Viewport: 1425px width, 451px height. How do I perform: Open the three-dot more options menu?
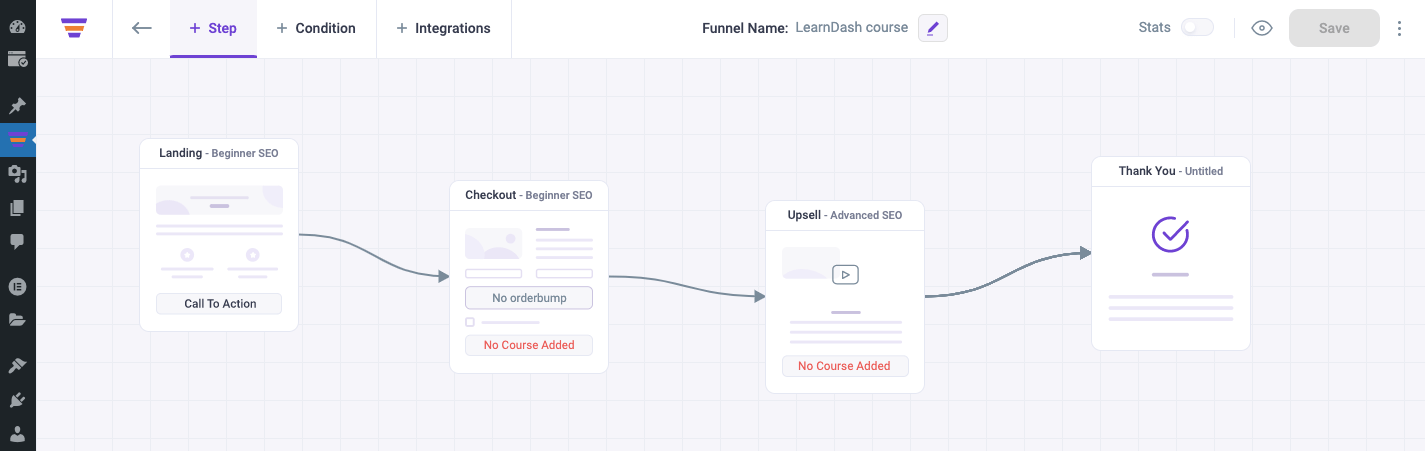pyautogui.click(x=1399, y=28)
